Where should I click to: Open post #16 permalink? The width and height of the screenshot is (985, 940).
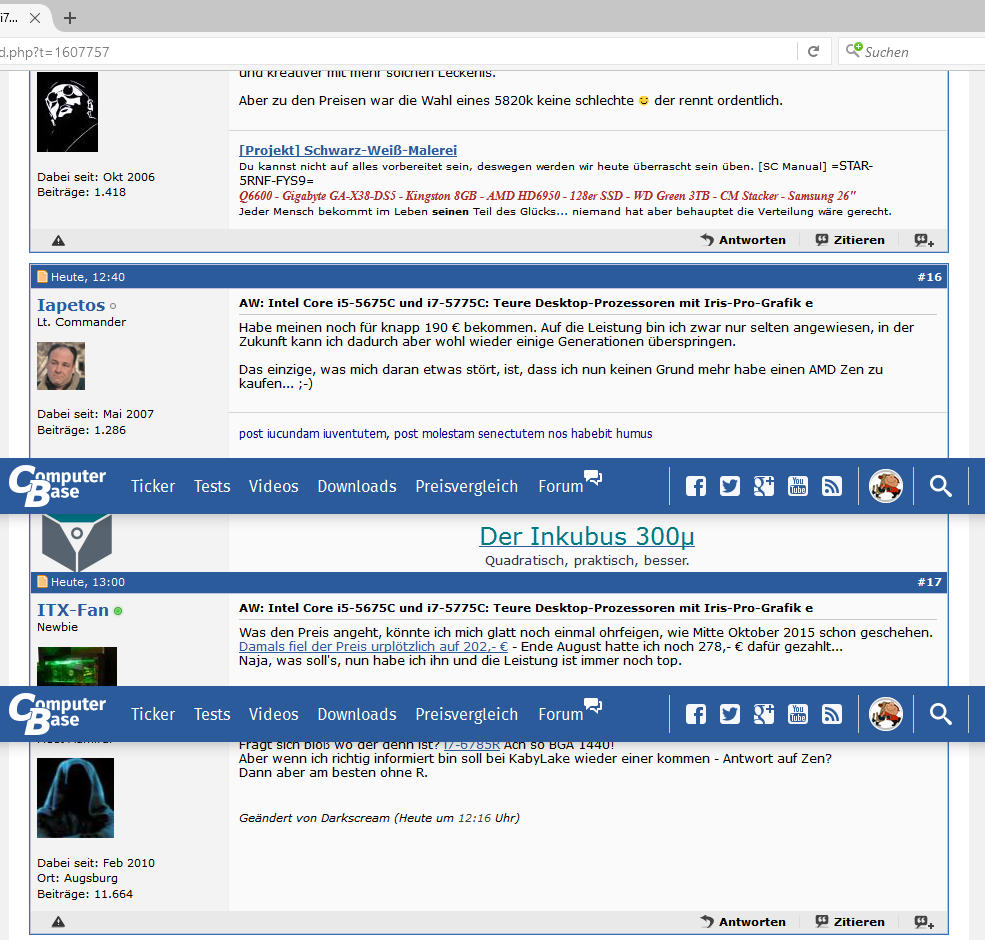929,276
